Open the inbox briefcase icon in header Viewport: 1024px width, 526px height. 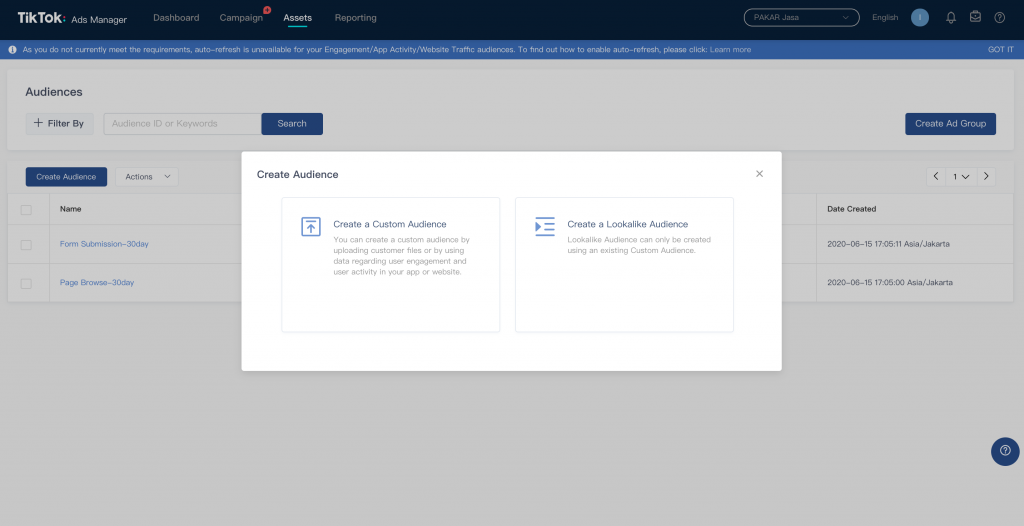[x=975, y=17]
